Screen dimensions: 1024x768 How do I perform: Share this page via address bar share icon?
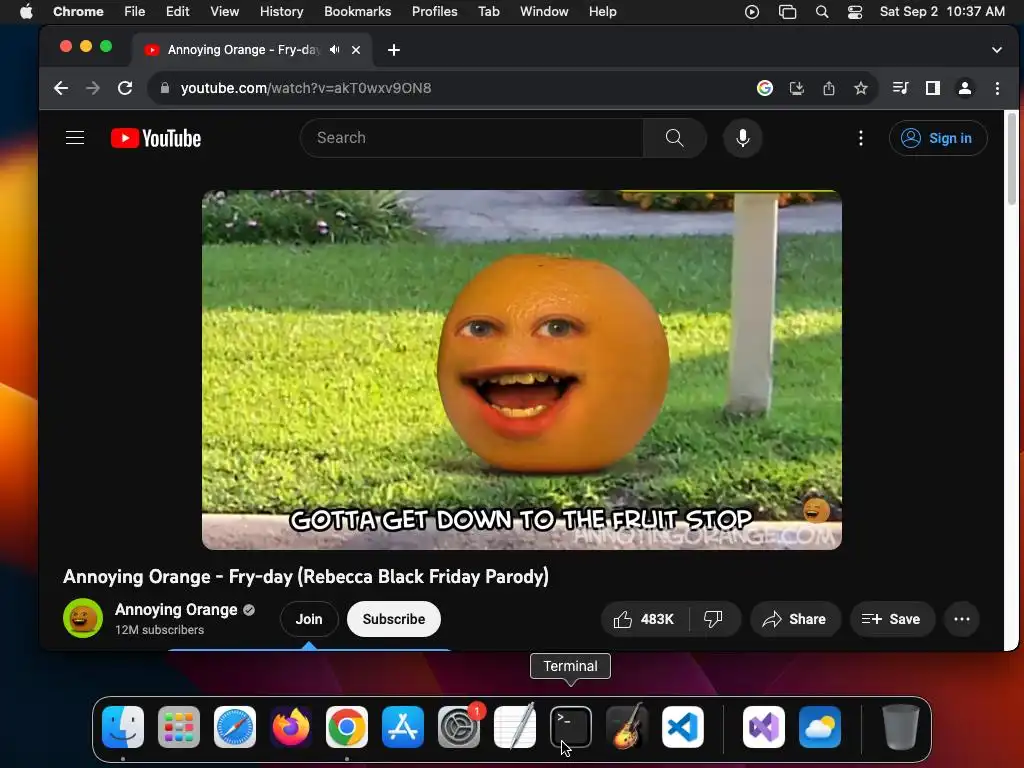point(829,88)
